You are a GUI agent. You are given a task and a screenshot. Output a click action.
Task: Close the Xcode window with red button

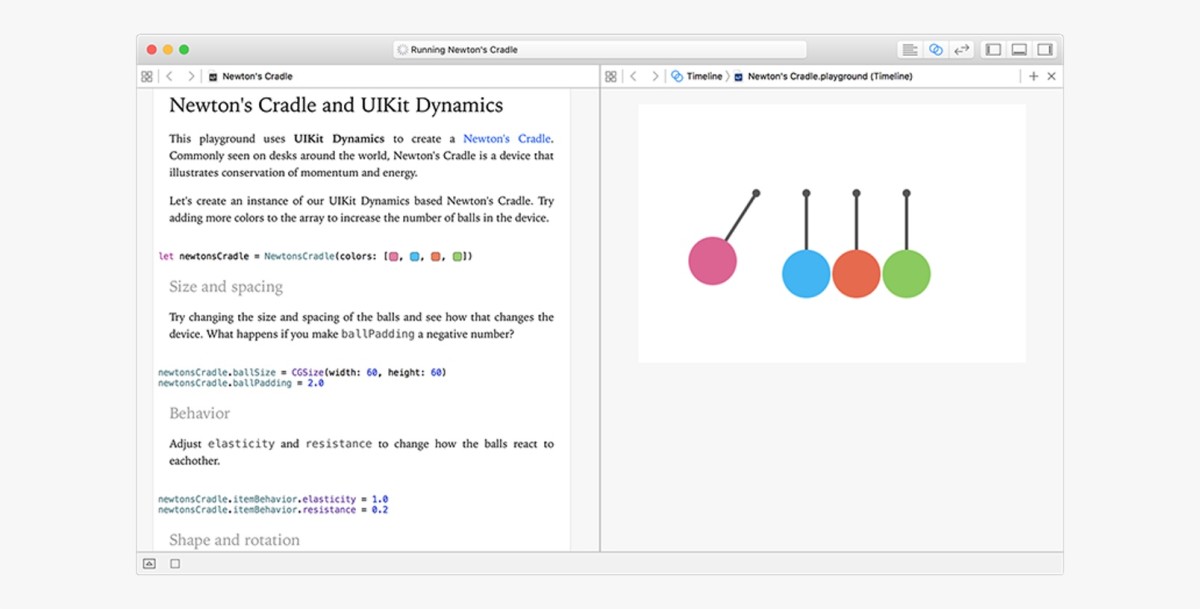coord(152,49)
